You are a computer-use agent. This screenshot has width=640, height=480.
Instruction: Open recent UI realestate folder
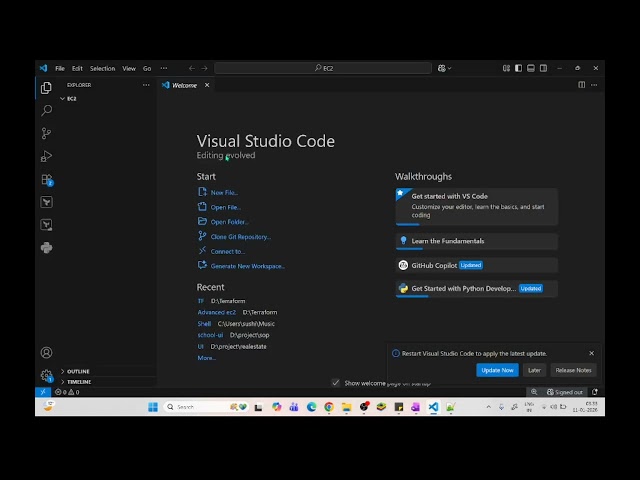coord(200,347)
